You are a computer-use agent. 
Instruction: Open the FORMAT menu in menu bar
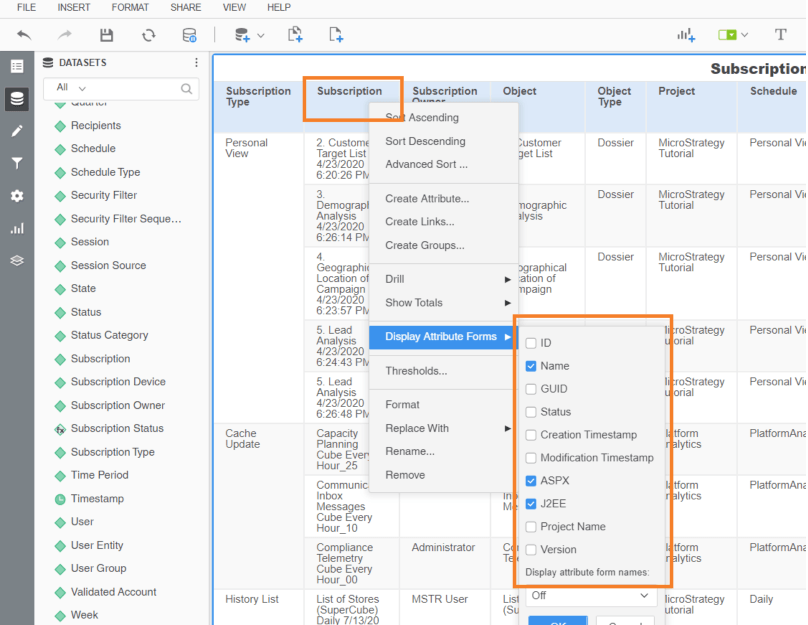(130, 7)
